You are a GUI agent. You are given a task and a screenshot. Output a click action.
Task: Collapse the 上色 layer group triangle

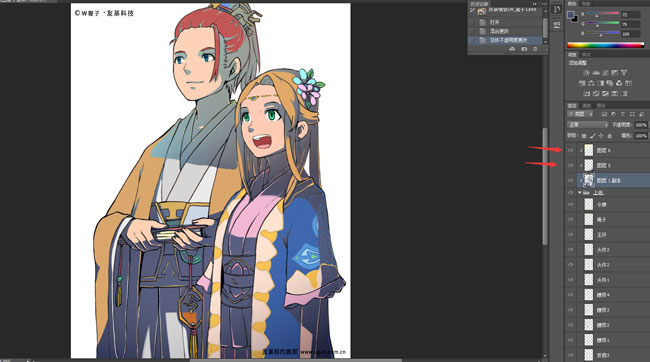(x=580, y=192)
